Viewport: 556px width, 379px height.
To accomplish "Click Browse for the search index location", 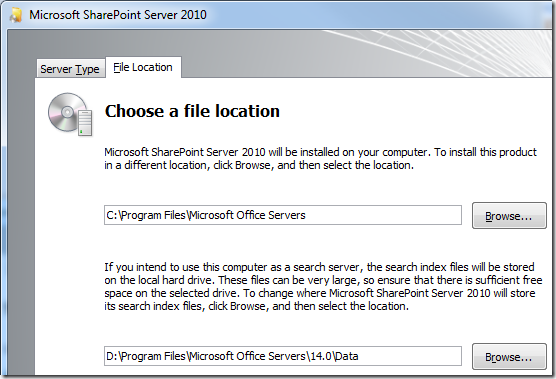I will [x=509, y=356].
